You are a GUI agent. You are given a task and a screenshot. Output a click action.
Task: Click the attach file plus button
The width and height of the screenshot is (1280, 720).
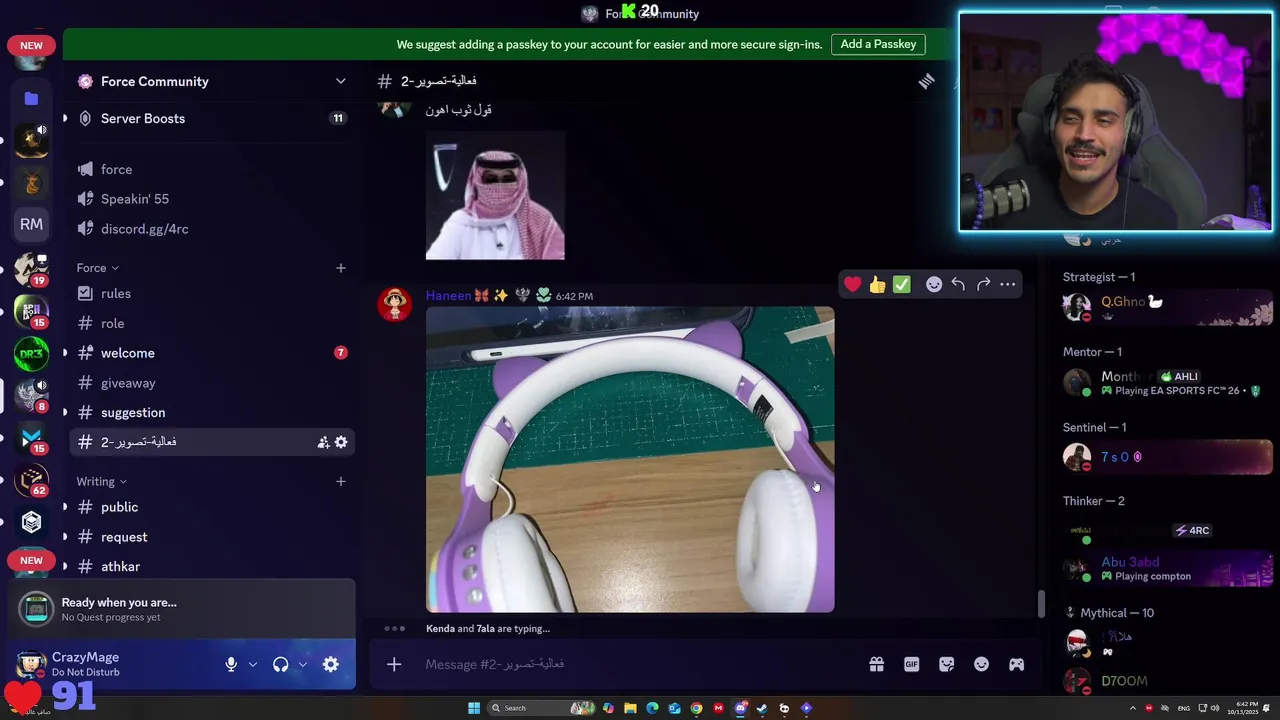(x=394, y=664)
